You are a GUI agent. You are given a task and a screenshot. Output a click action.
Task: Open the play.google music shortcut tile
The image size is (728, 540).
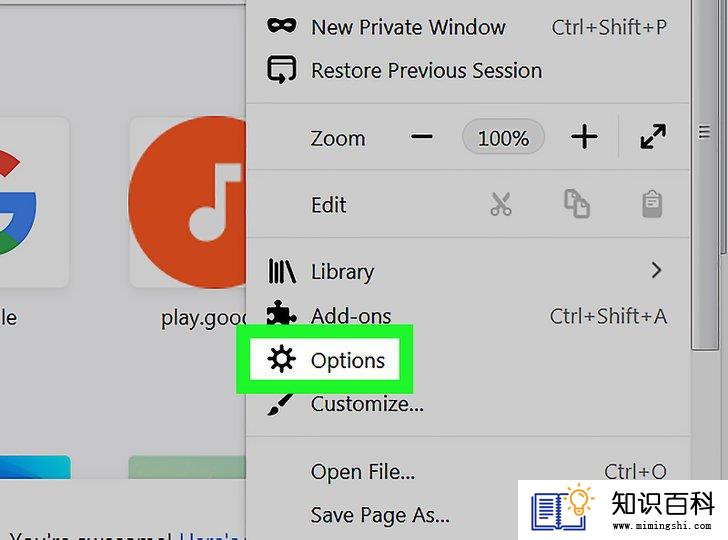pos(187,202)
